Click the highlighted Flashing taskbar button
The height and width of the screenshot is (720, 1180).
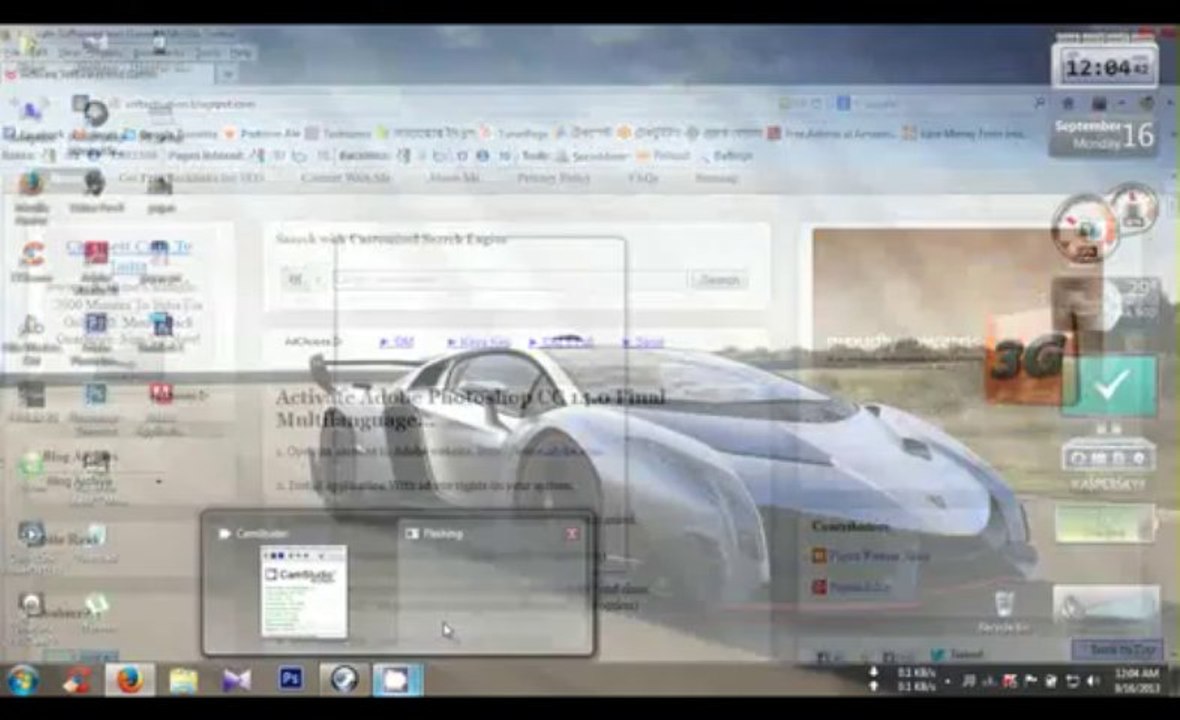click(x=397, y=680)
